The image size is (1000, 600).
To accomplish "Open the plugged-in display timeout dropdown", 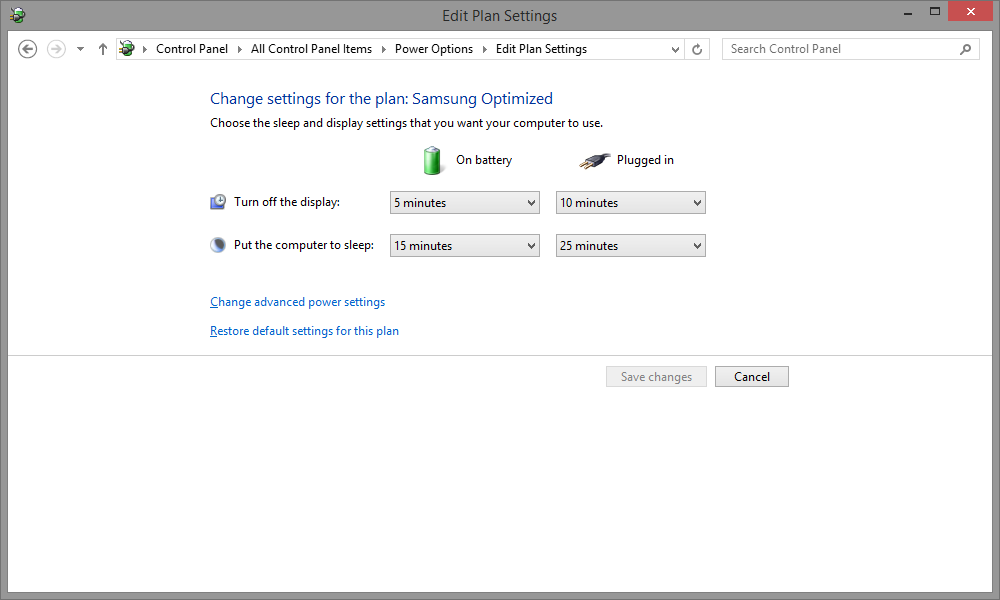I will pyautogui.click(x=631, y=203).
